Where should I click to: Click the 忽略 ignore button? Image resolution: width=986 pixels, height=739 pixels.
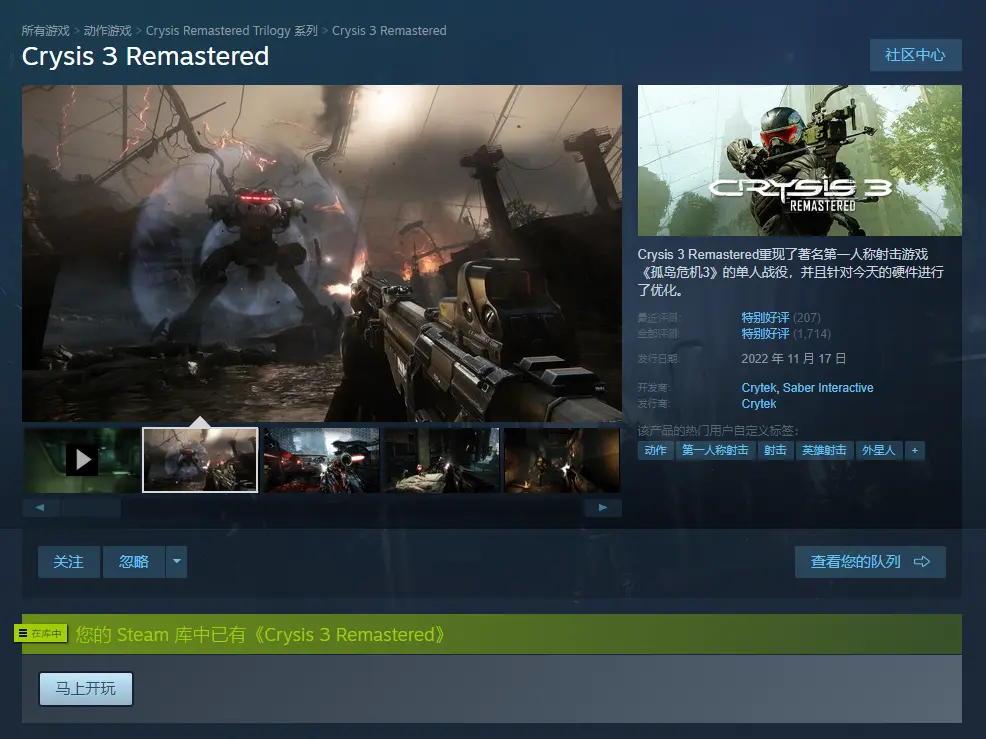pos(134,562)
